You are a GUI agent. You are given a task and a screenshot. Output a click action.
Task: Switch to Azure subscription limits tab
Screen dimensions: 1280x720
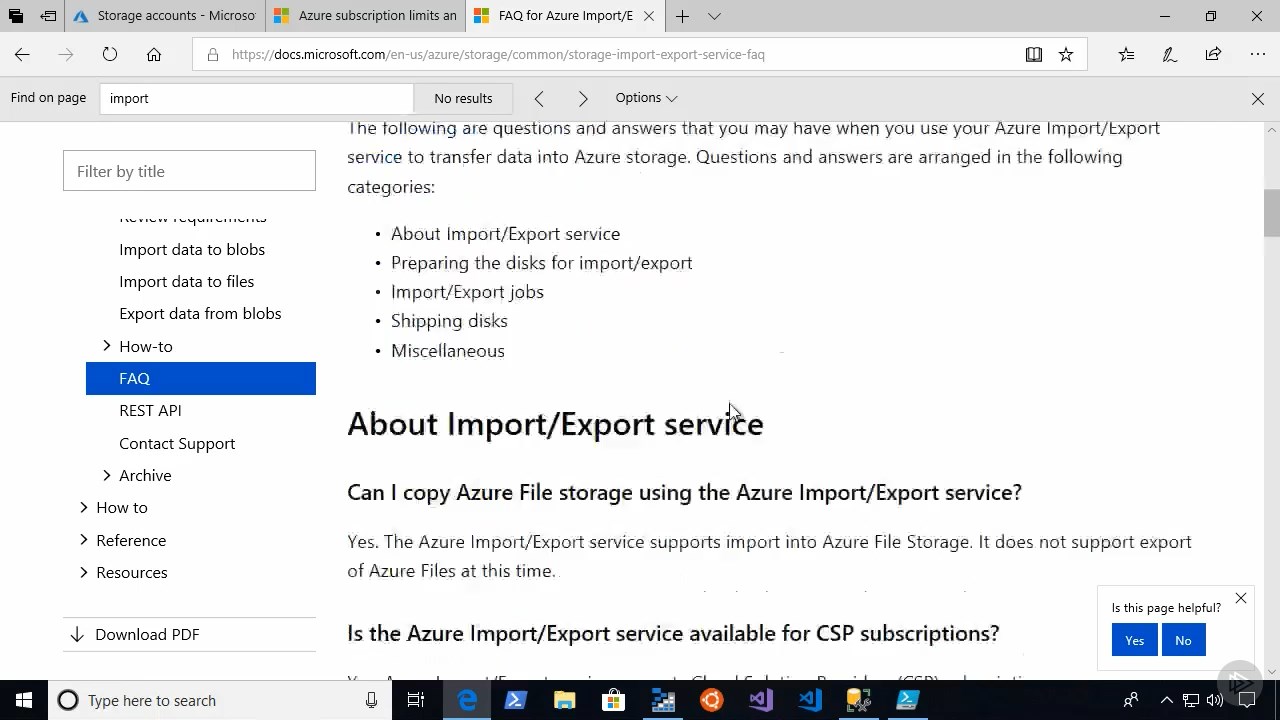point(366,16)
